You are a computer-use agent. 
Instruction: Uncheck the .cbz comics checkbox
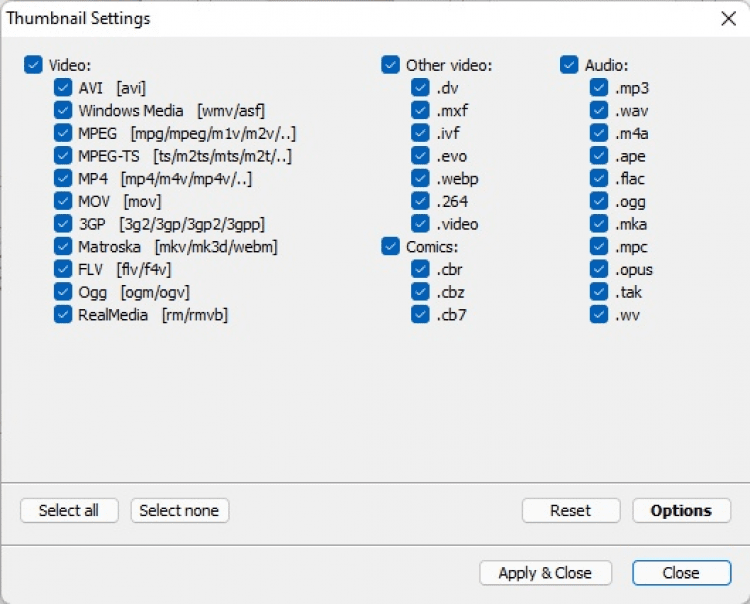click(420, 292)
